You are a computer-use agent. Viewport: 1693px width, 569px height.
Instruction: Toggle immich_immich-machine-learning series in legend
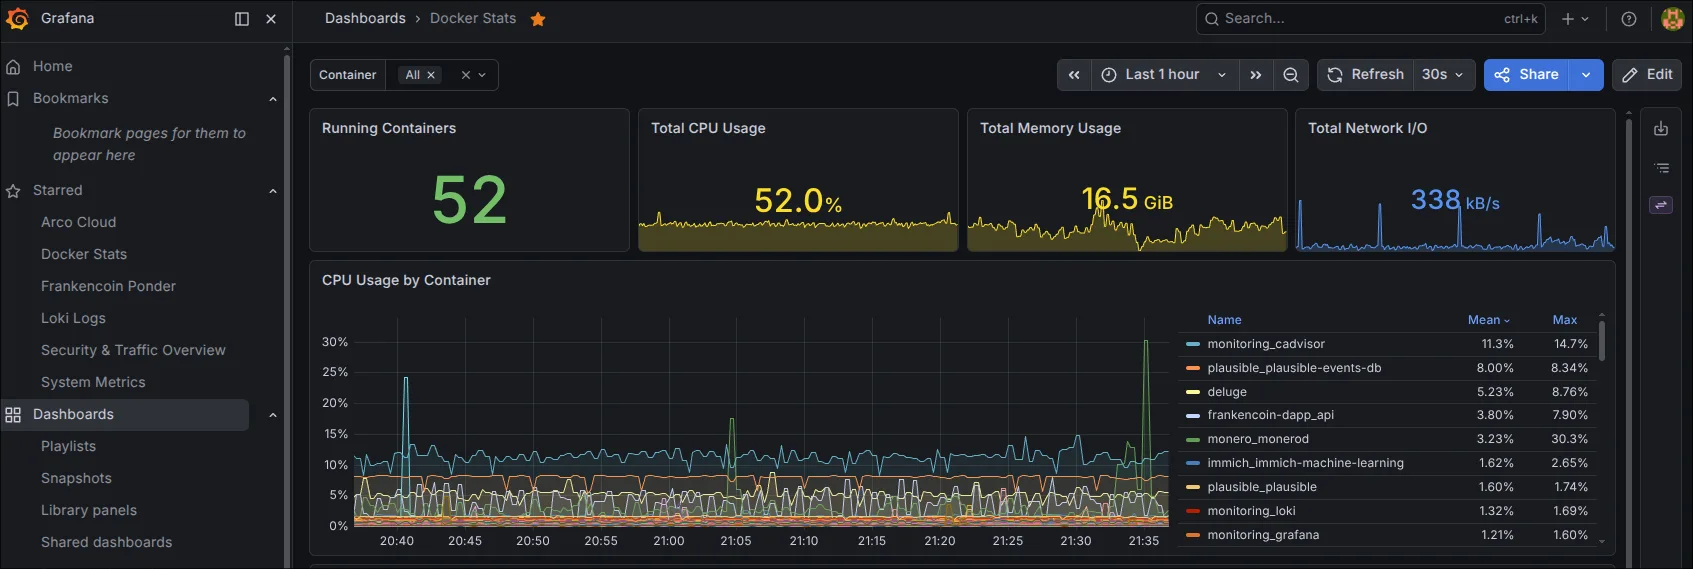1305,463
